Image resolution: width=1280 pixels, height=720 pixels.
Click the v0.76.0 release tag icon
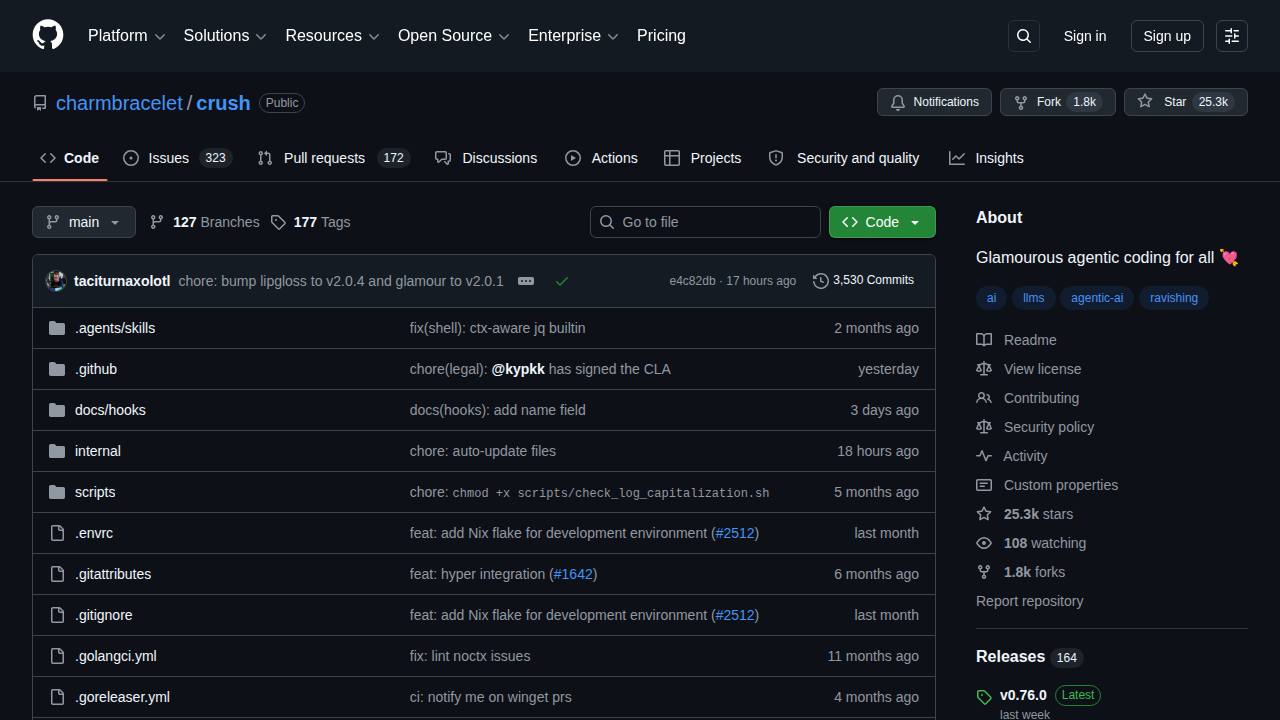(984, 697)
